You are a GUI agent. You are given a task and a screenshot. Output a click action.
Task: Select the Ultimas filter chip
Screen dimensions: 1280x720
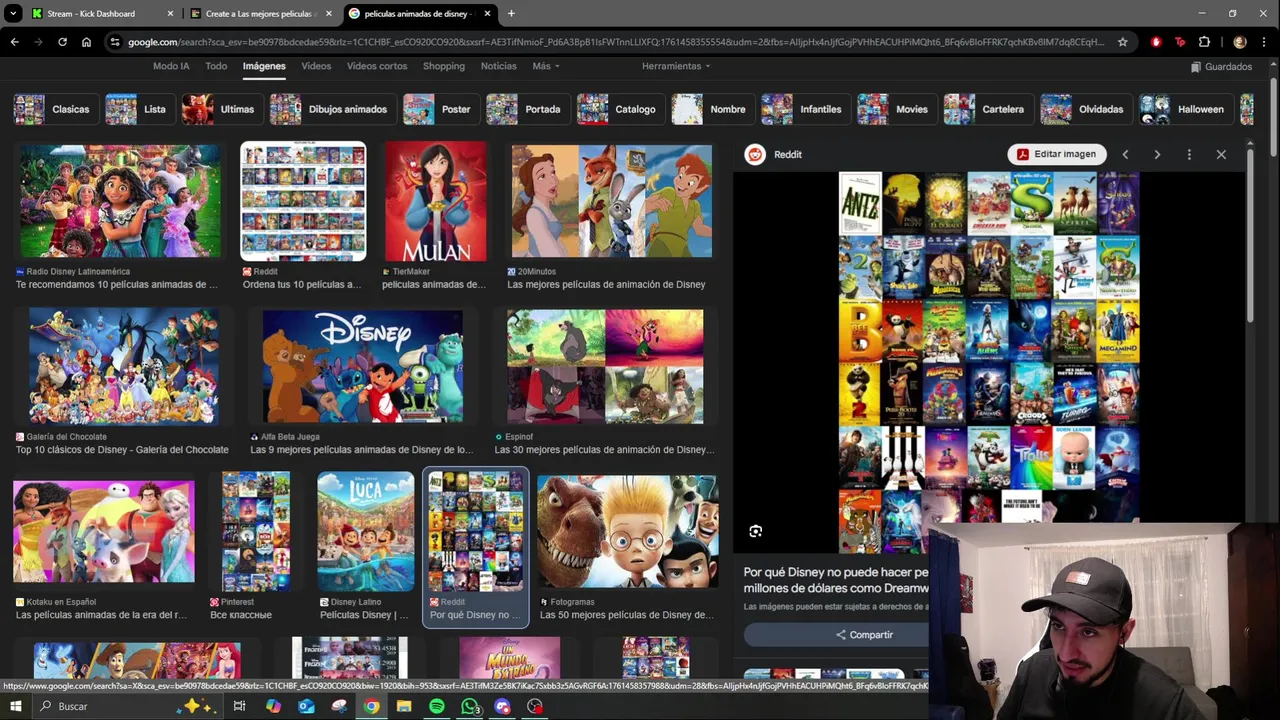221,109
